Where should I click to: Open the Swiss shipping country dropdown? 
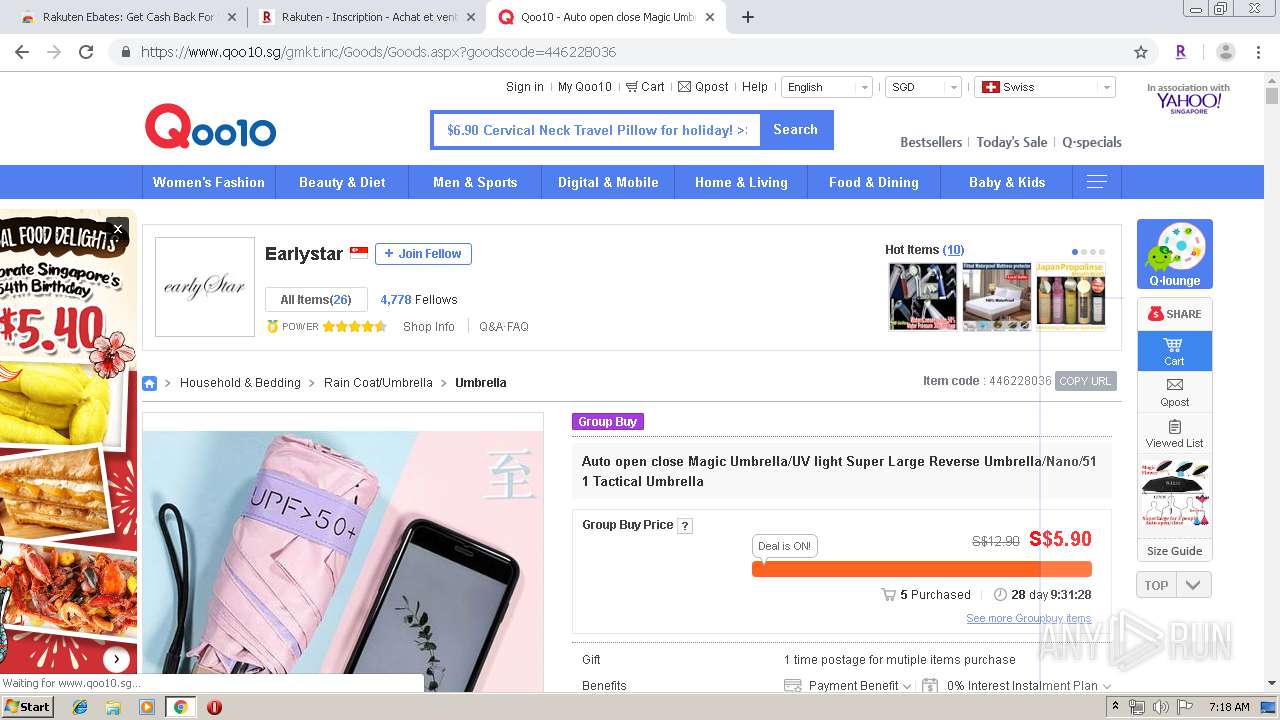coord(1045,87)
